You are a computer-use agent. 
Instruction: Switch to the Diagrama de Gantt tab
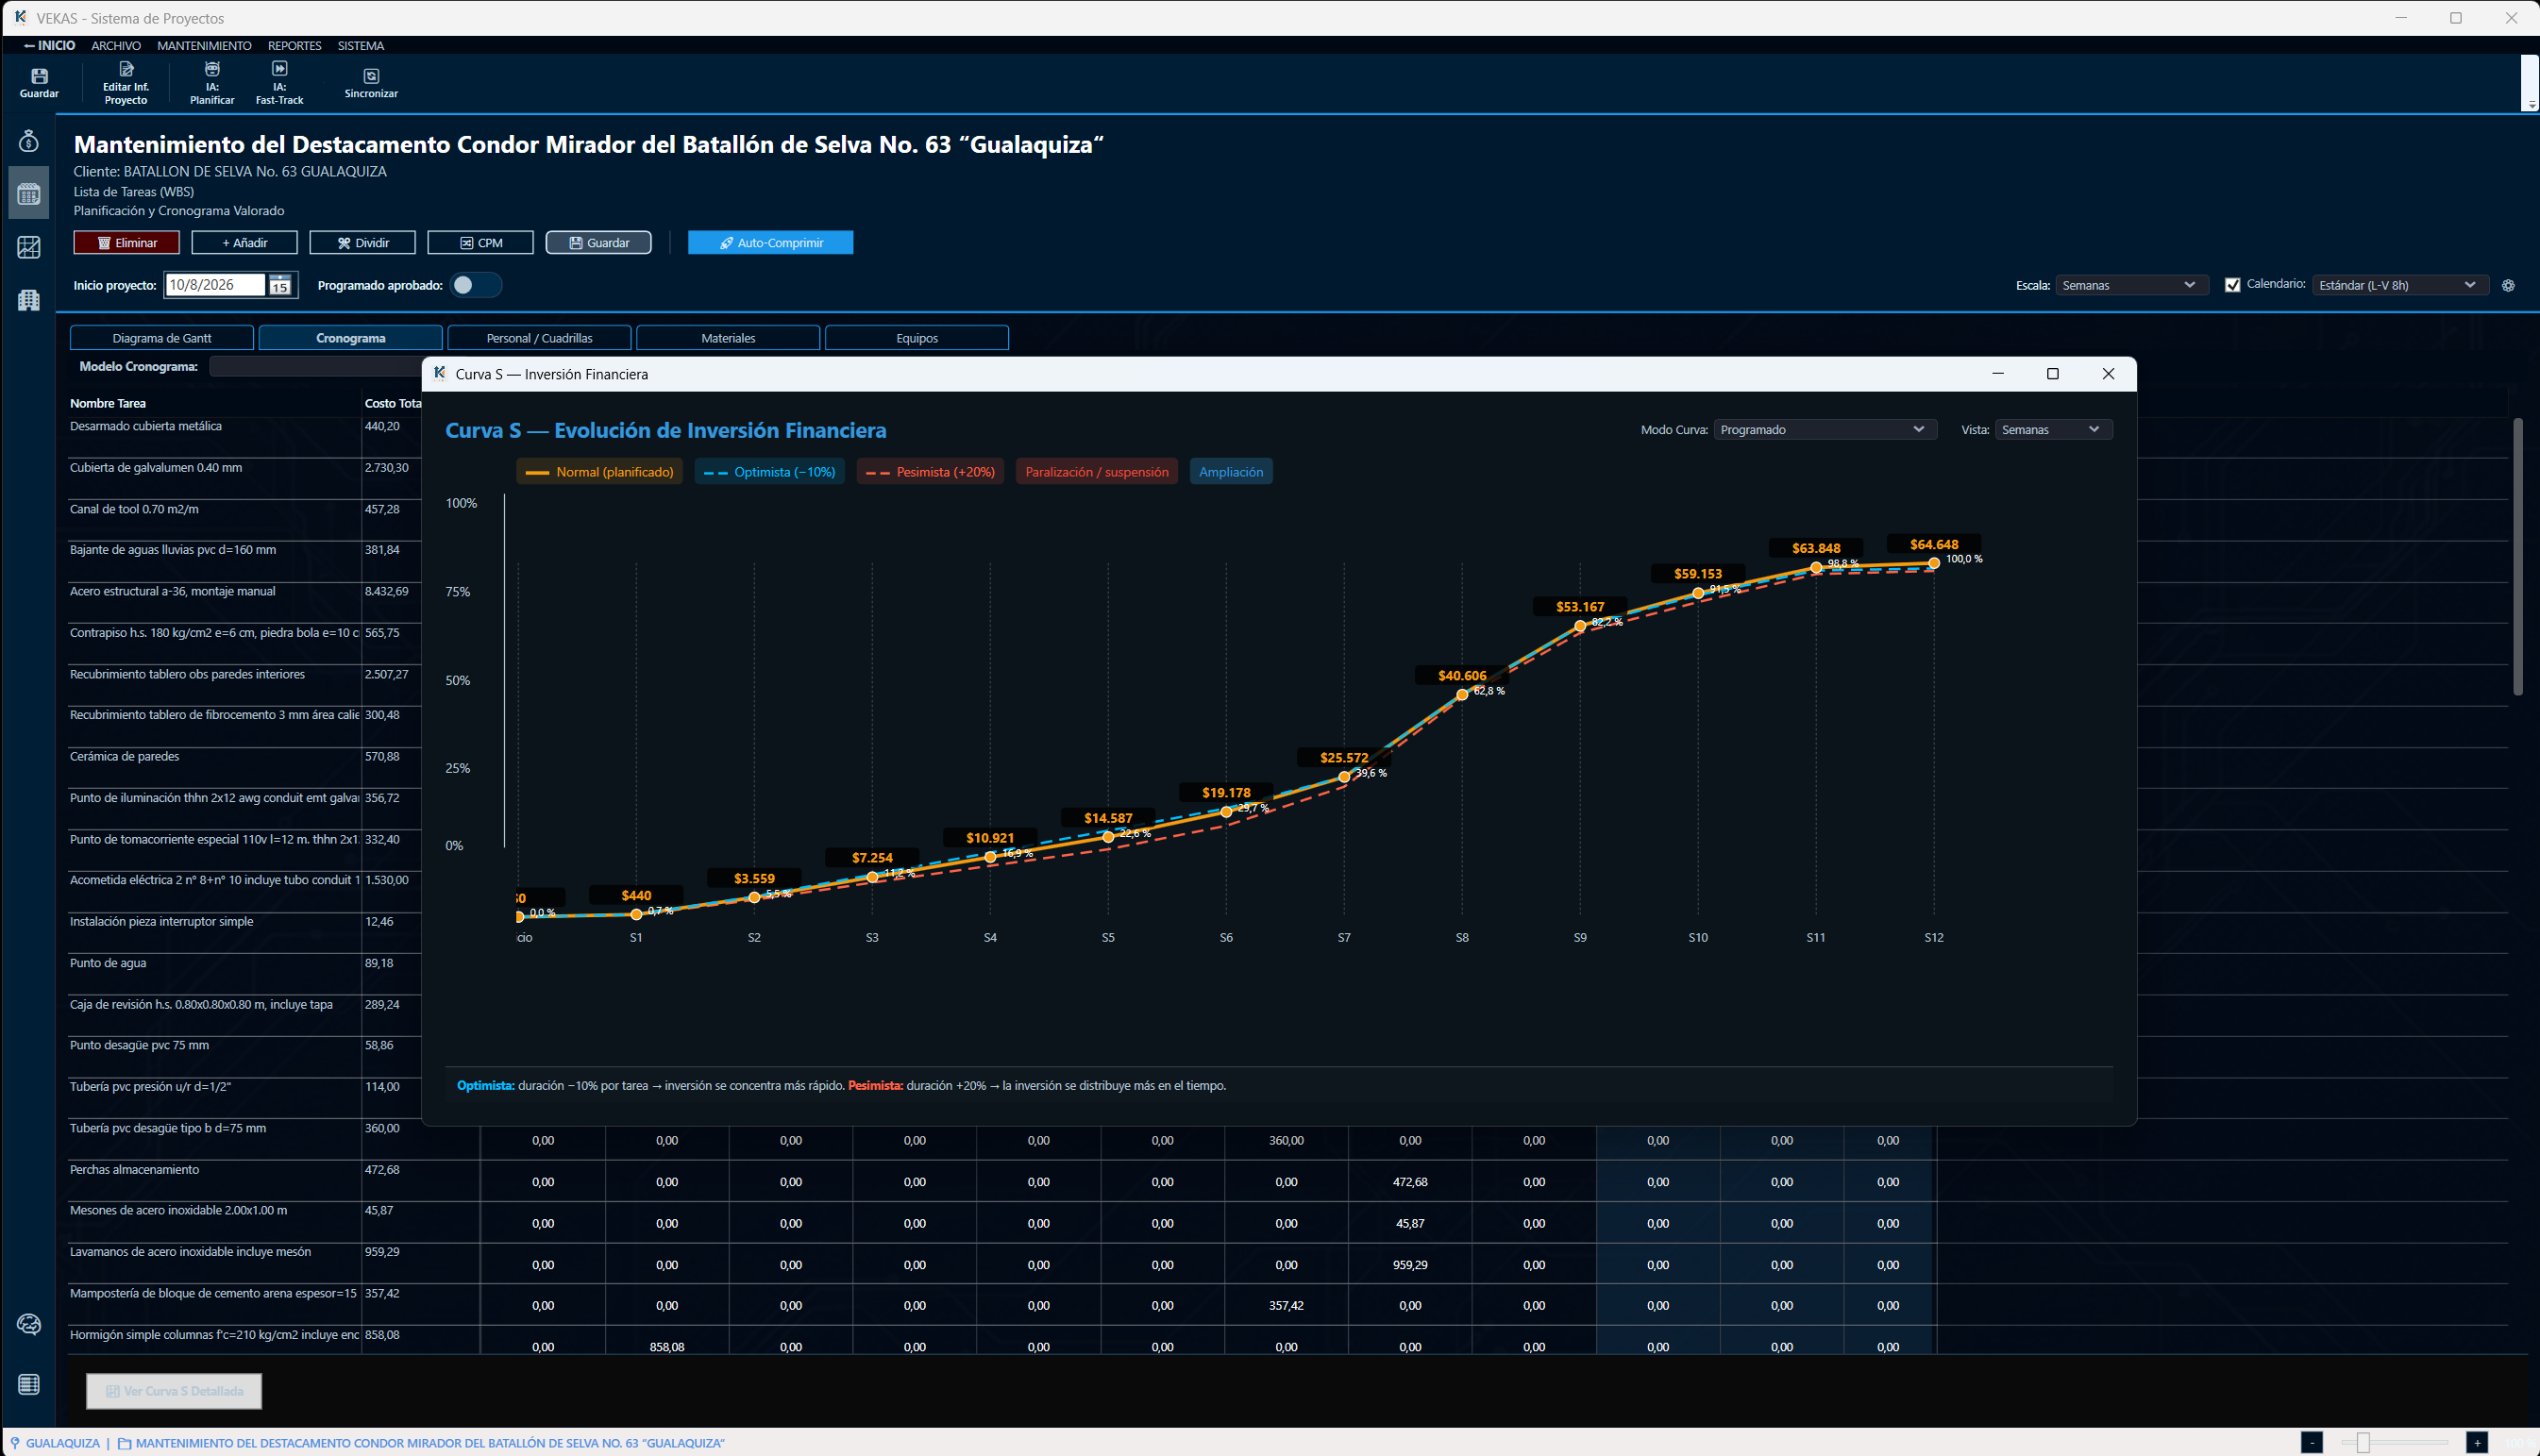click(x=162, y=338)
